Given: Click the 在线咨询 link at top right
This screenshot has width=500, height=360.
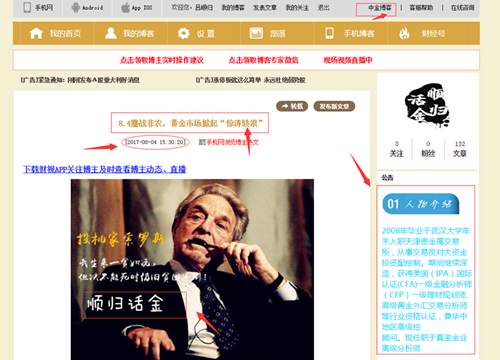Looking at the screenshot, I should (463, 8).
